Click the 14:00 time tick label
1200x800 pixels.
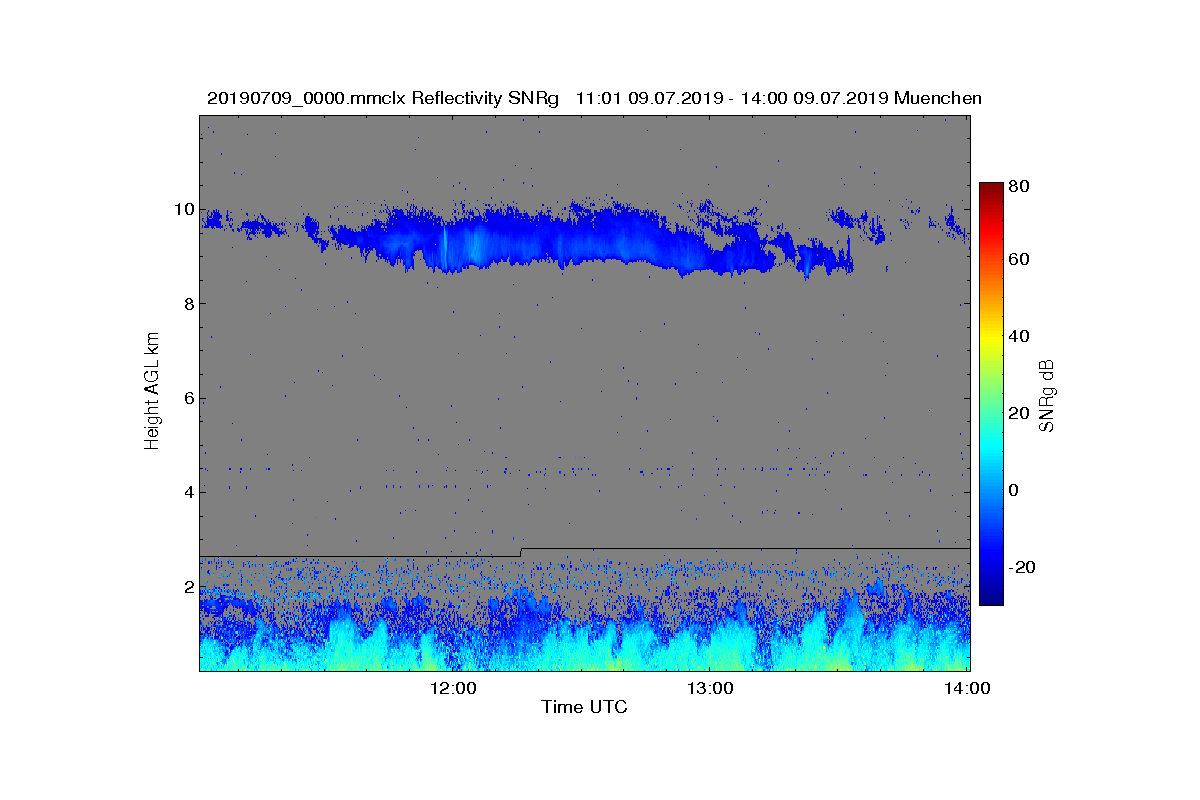968,688
